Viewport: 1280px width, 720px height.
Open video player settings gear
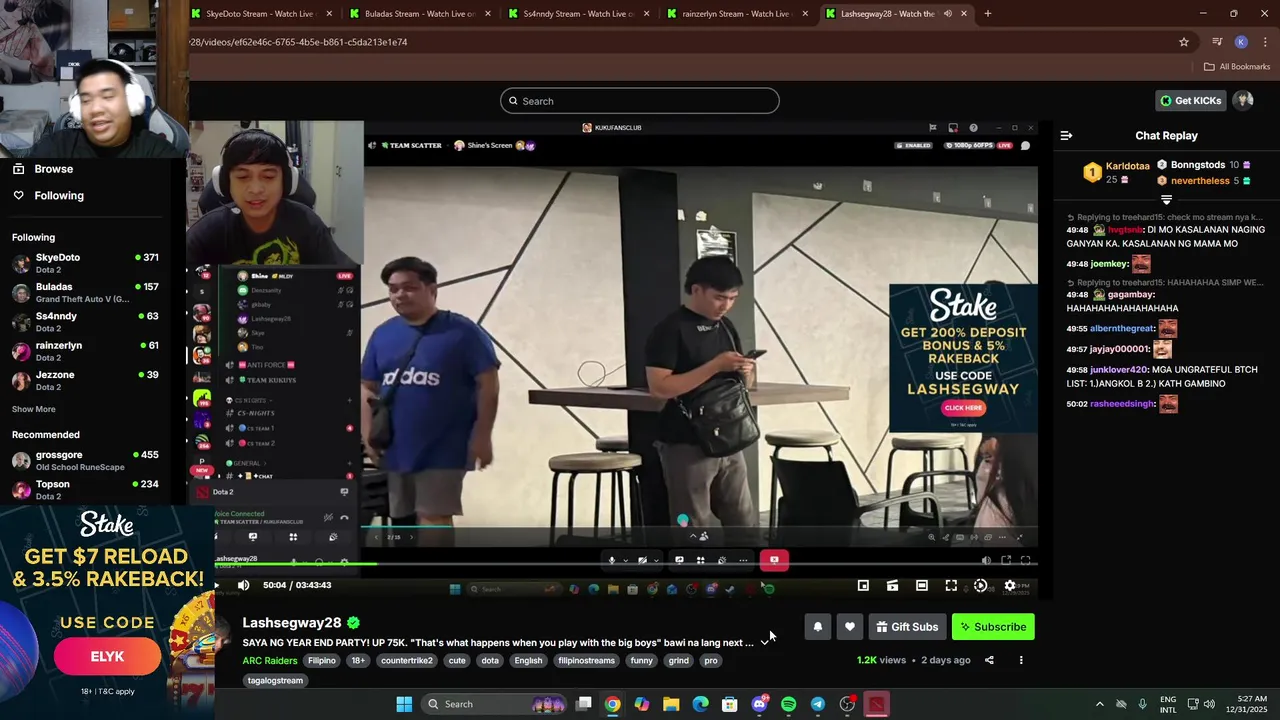pos(1010,585)
